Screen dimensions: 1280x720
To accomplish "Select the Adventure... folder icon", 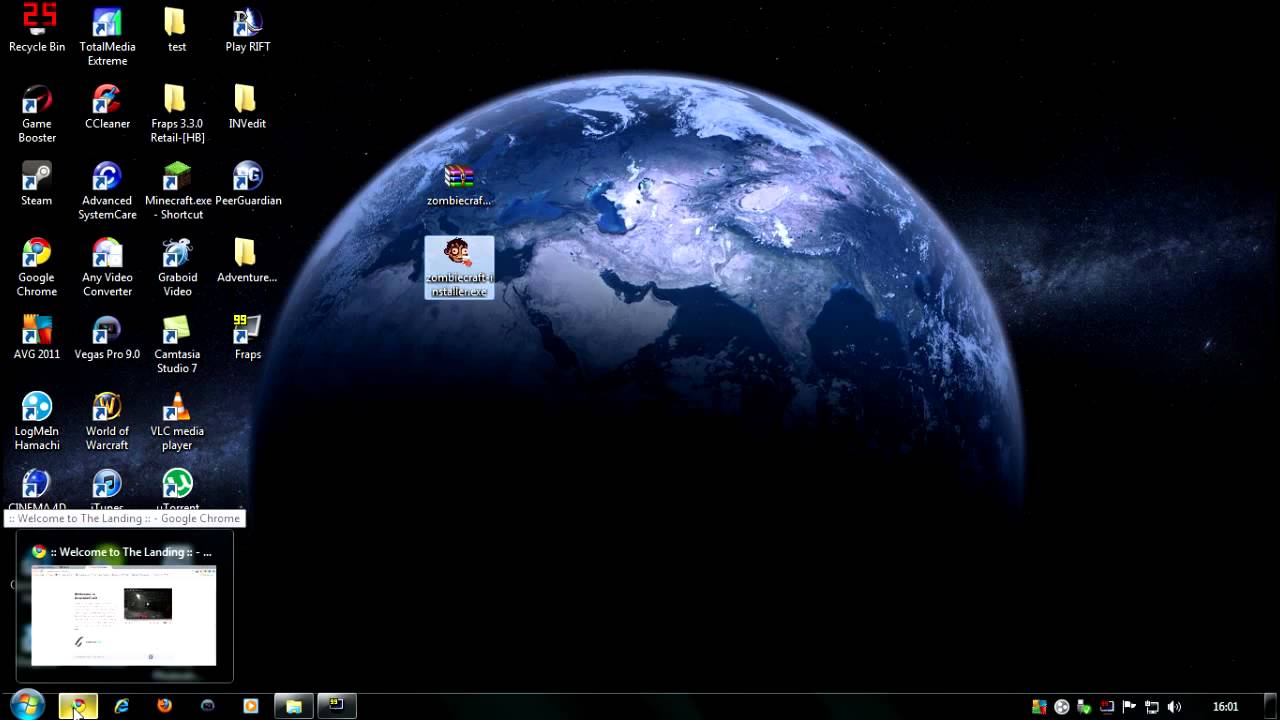I will click(x=247, y=261).
